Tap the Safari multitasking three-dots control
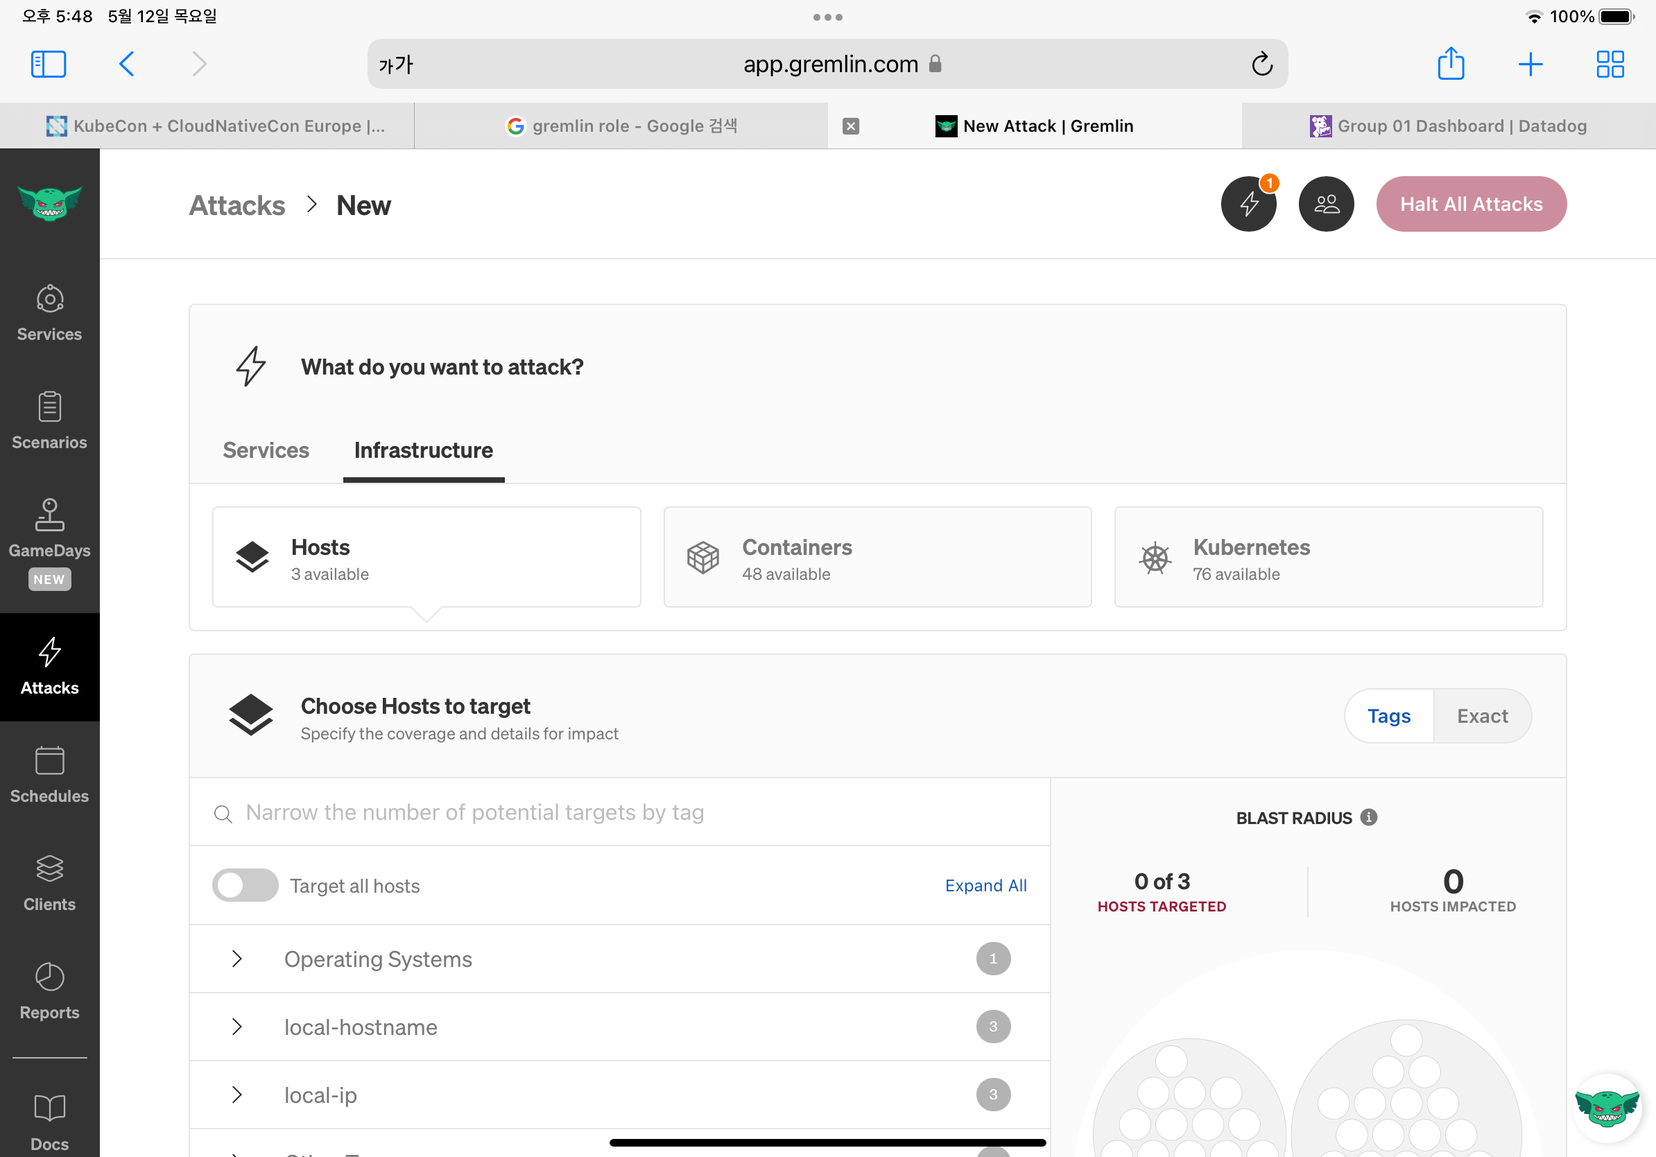This screenshot has width=1656, height=1157. [x=828, y=17]
